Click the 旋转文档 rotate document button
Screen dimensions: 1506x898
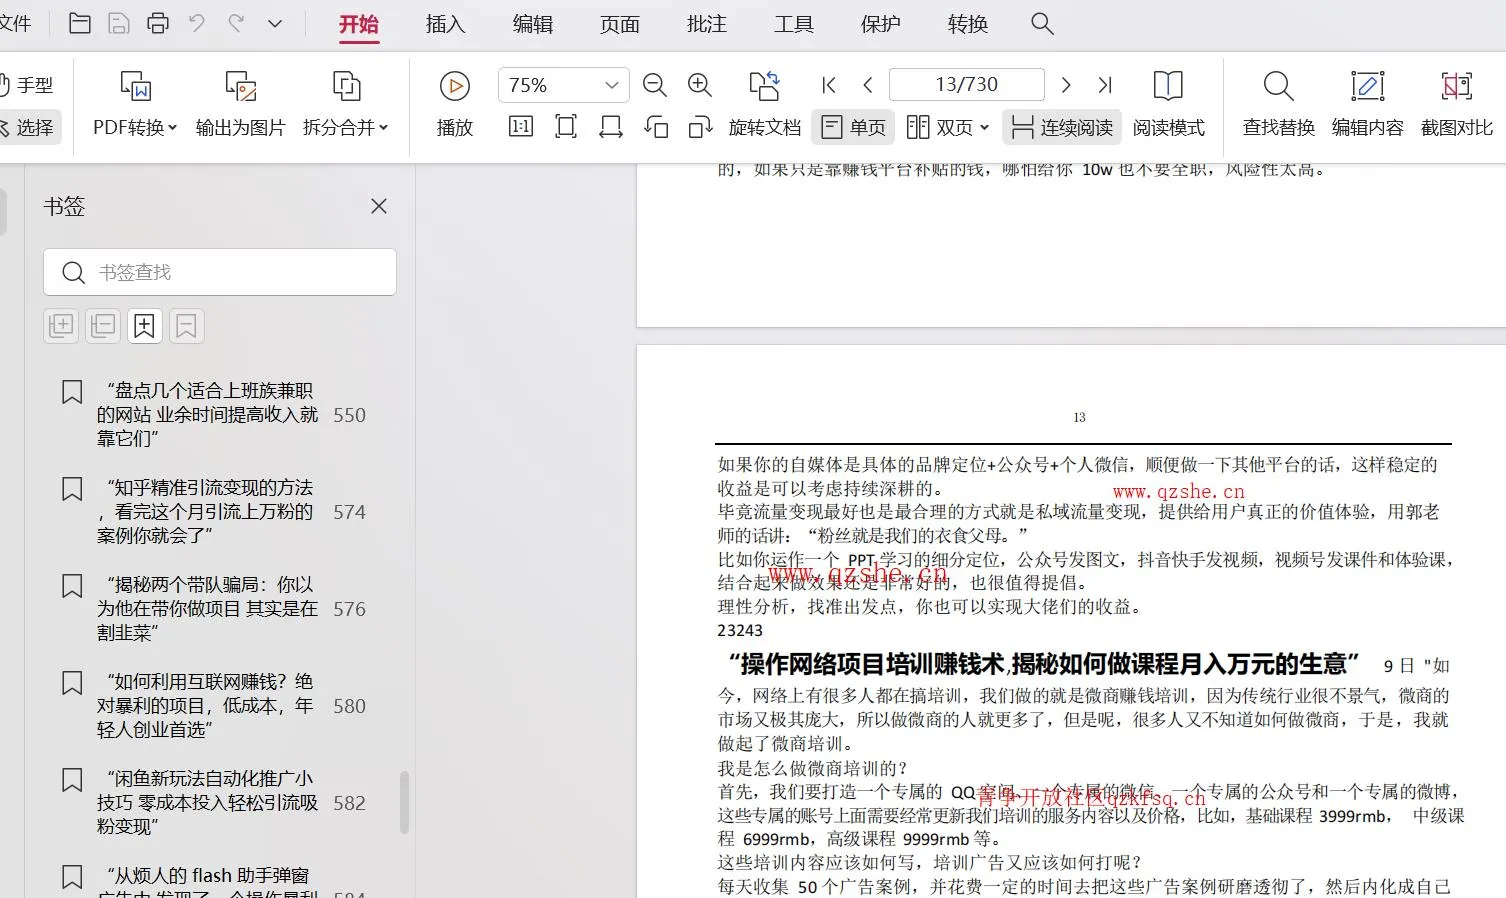pyautogui.click(x=765, y=105)
